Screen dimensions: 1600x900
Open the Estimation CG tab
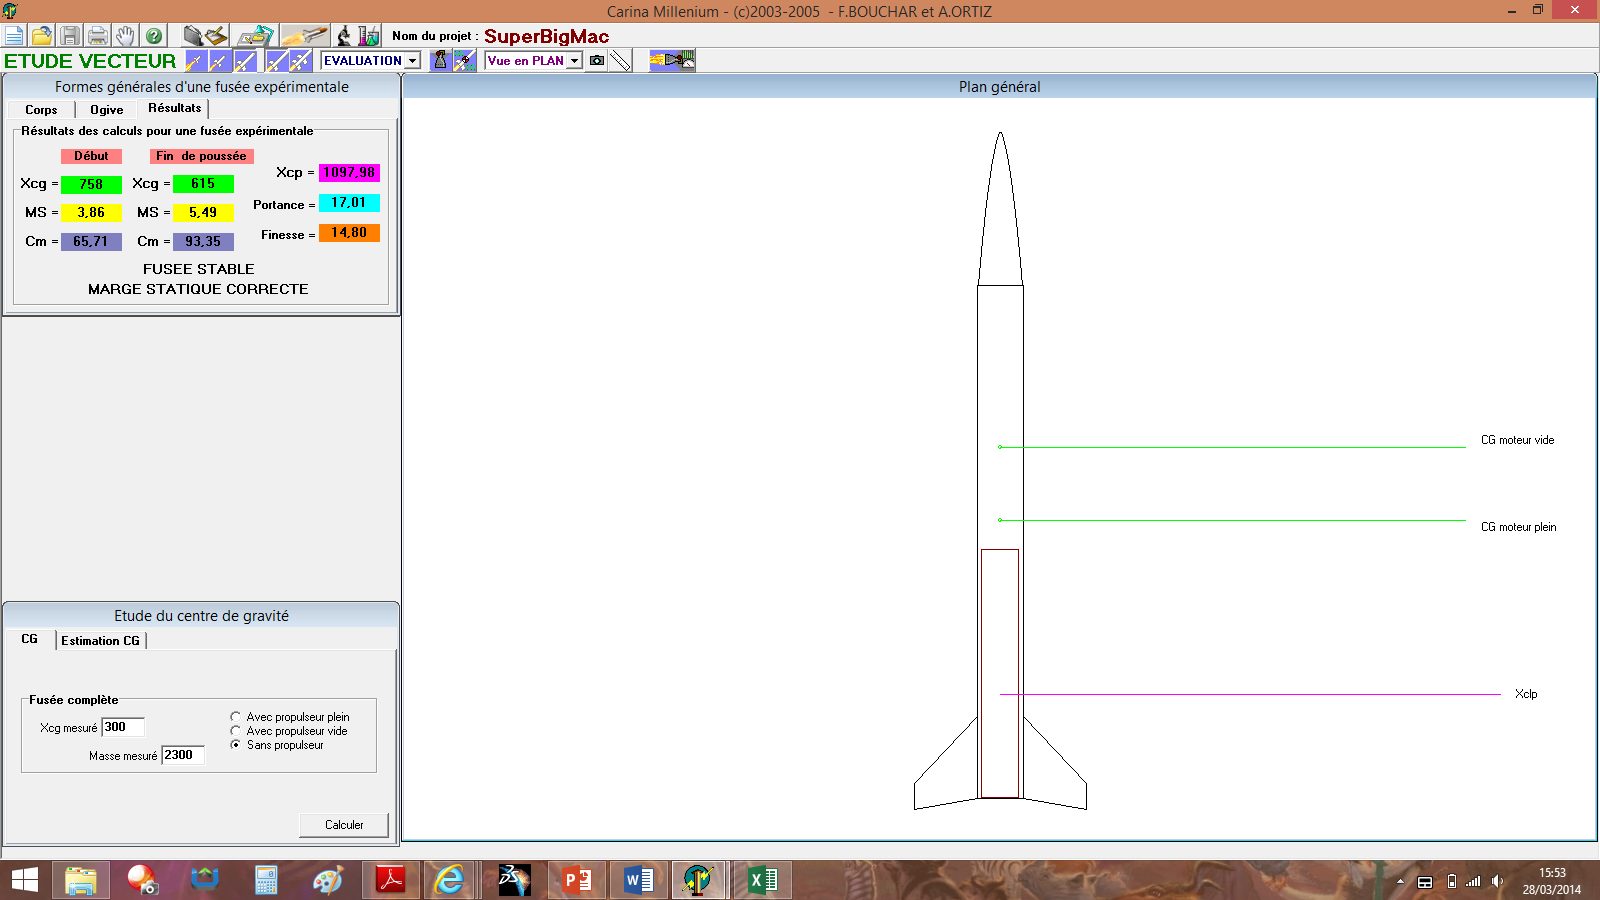pyautogui.click(x=101, y=641)
